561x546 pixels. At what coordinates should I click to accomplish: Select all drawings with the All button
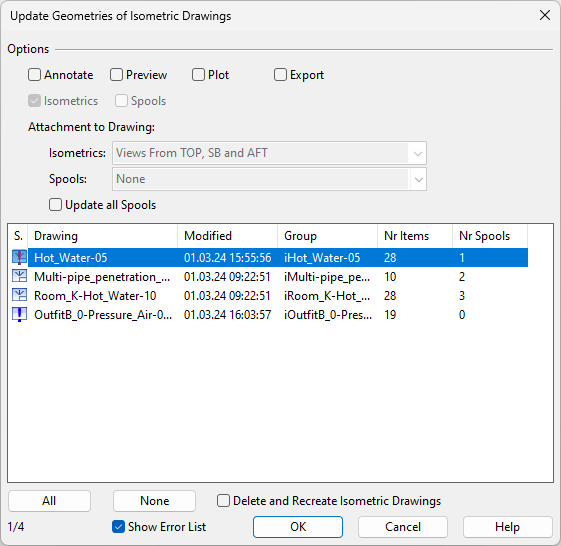coord(49,501)
